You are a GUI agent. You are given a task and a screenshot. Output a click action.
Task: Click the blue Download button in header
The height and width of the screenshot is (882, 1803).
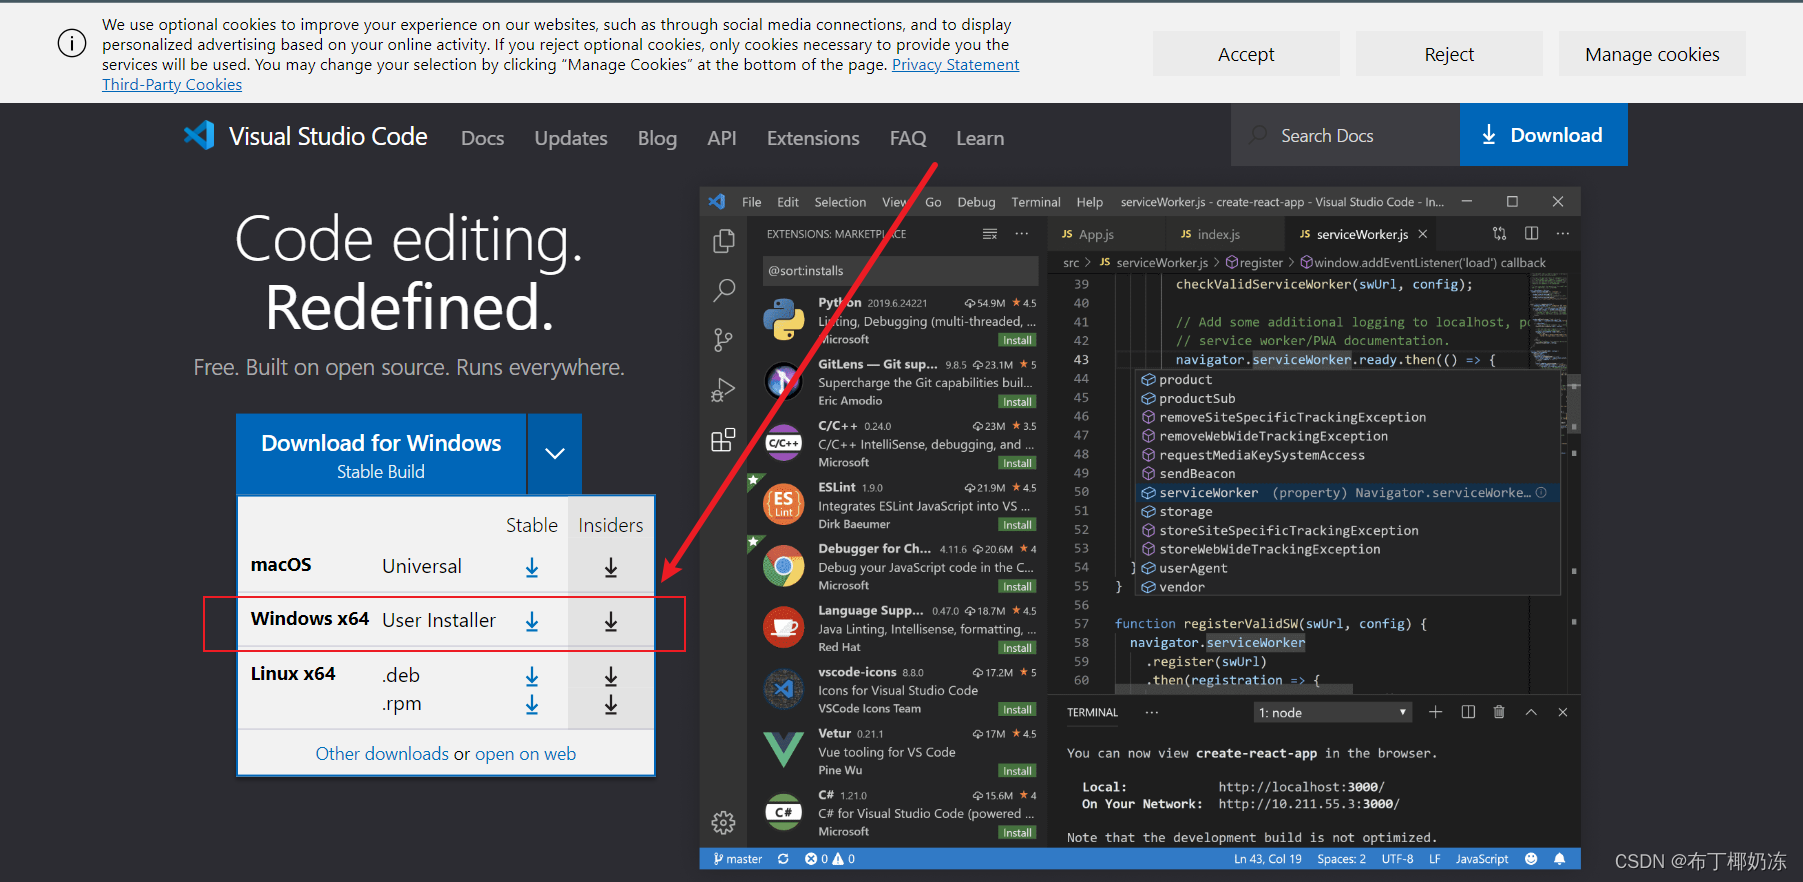1543,135
